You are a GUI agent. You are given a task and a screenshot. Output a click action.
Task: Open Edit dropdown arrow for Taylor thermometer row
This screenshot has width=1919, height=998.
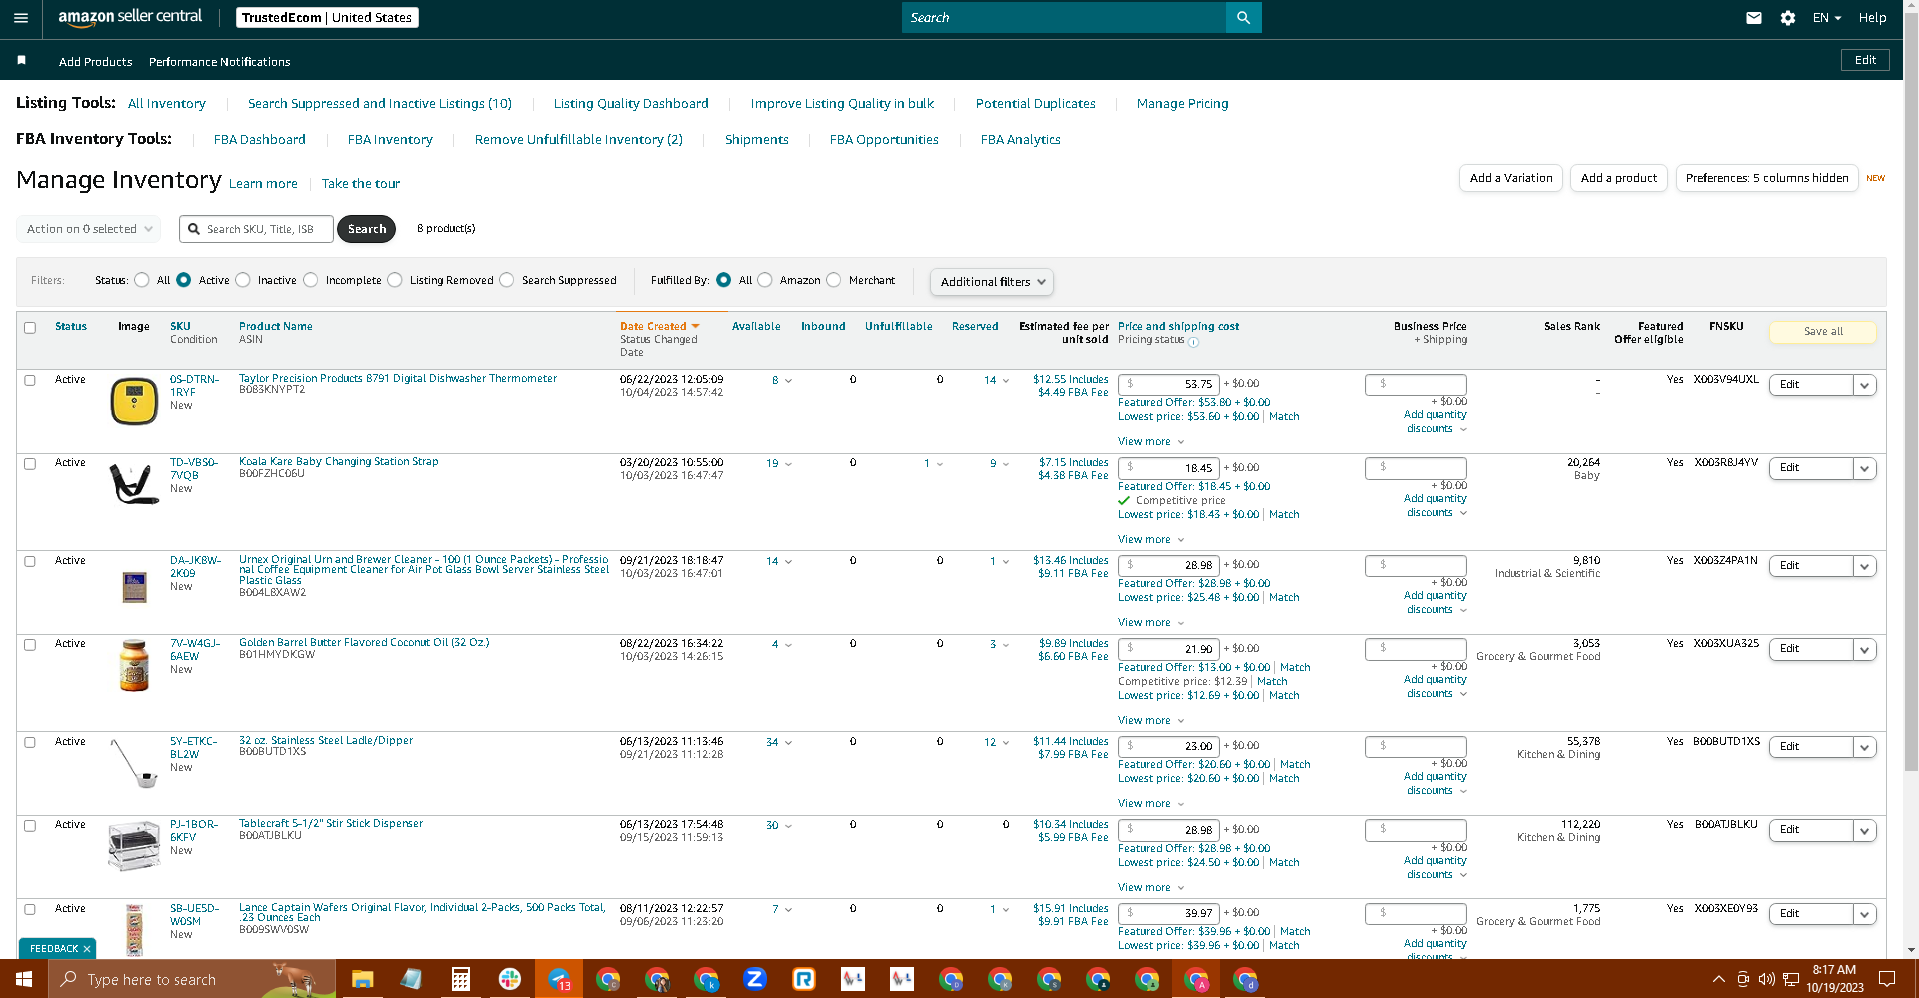coord(1864,385)
